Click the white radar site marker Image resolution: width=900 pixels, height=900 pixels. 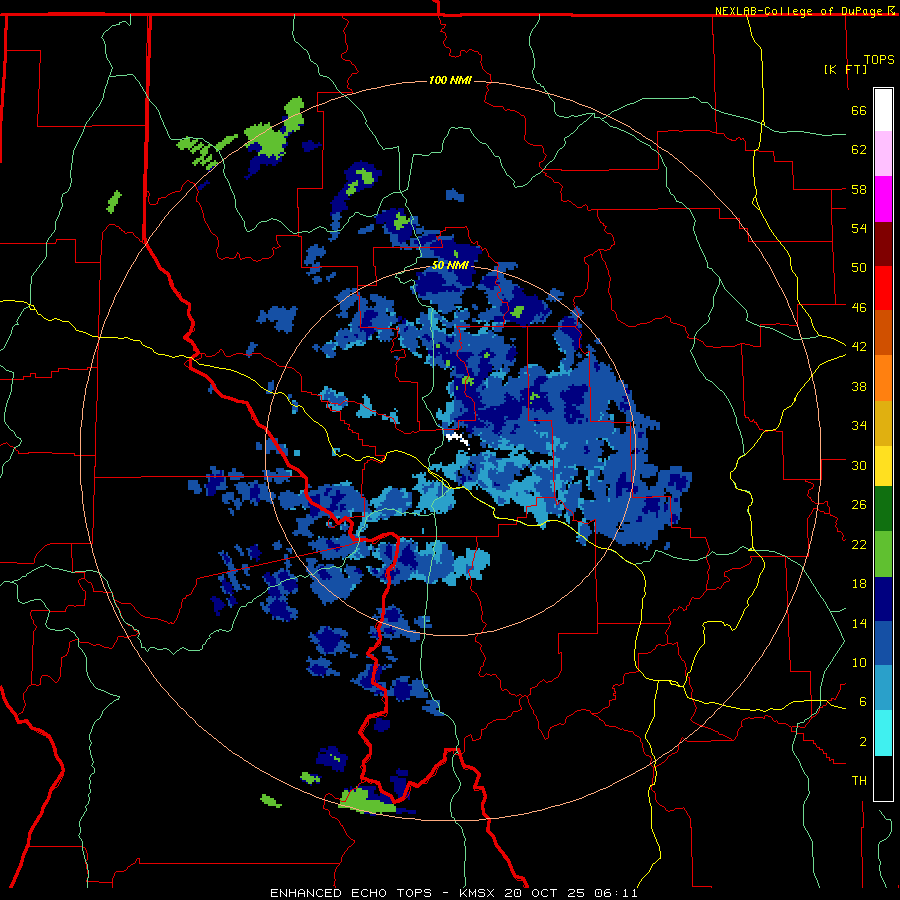pos(457,439)
